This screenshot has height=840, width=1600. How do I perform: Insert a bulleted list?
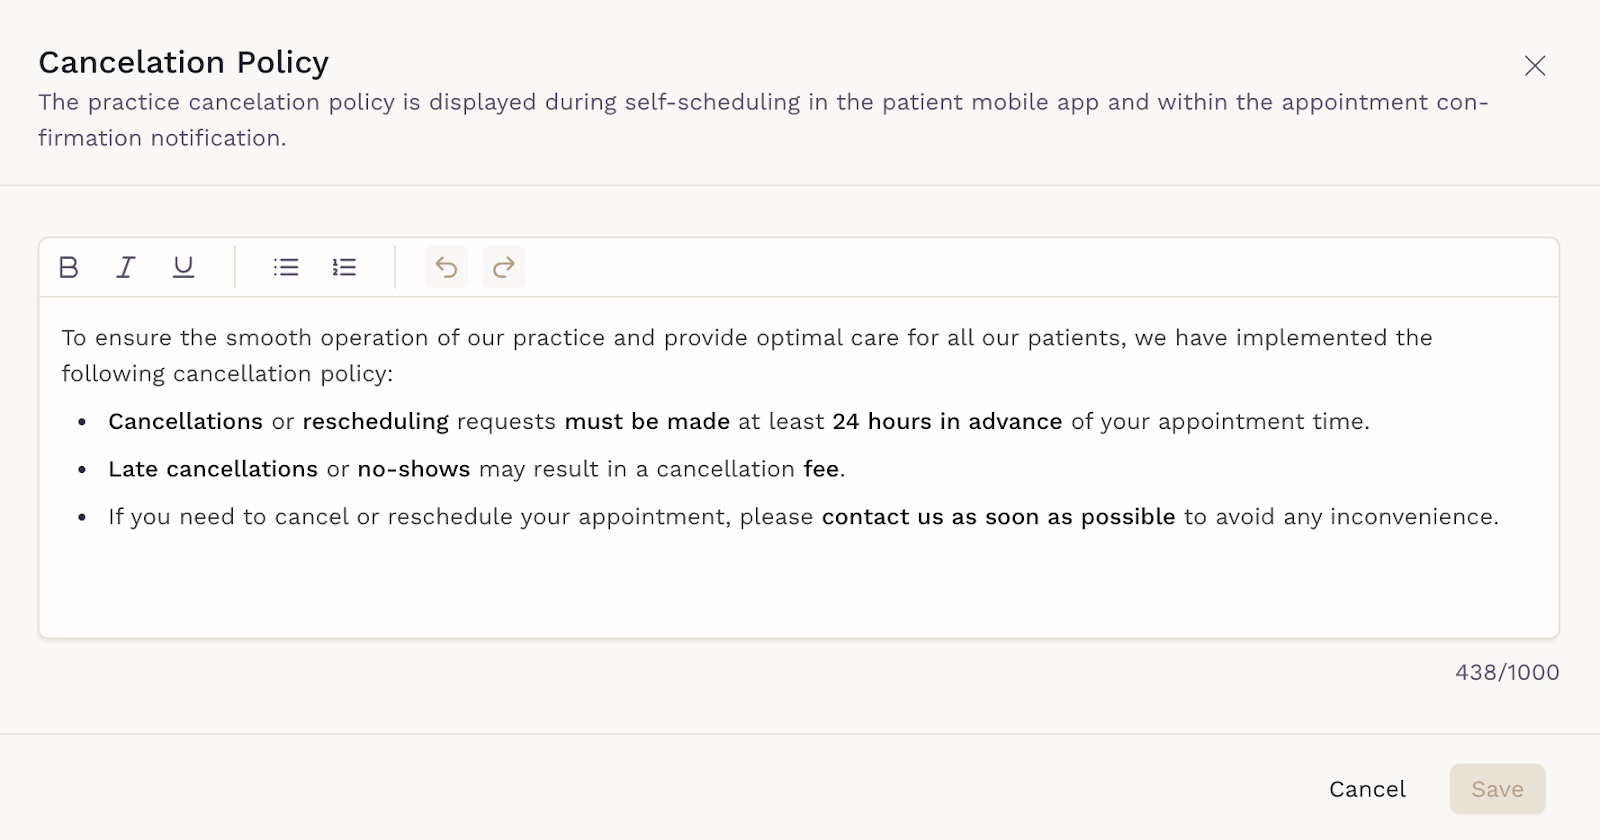pyautogui.click(x=286, y=267)
